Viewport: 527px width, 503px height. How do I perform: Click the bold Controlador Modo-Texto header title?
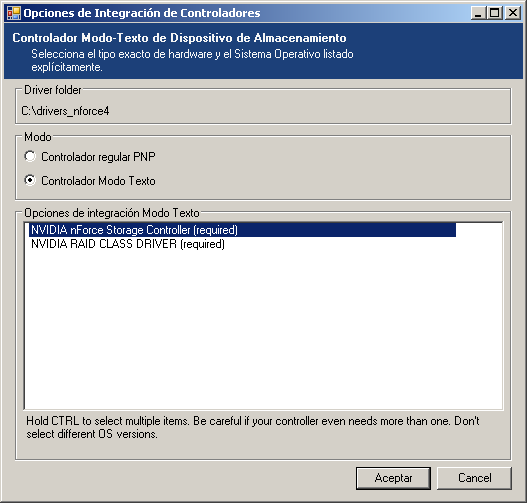pyautogui.click(x=179, y=38)
